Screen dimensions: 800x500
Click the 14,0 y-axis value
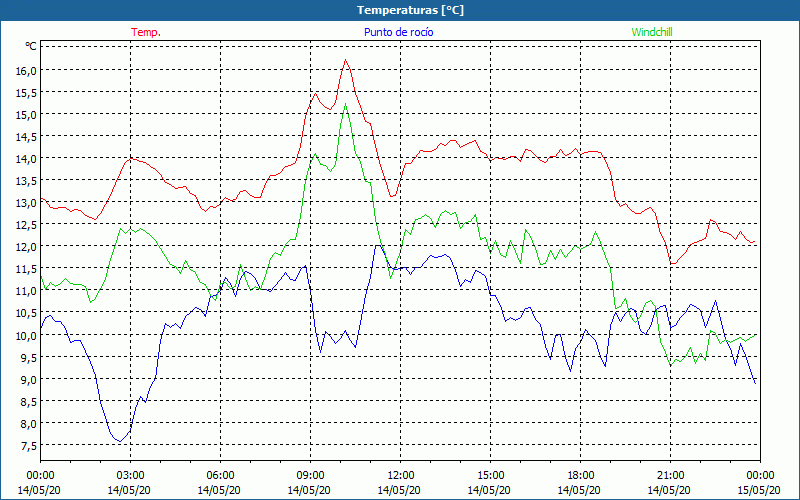click(26, 159)
